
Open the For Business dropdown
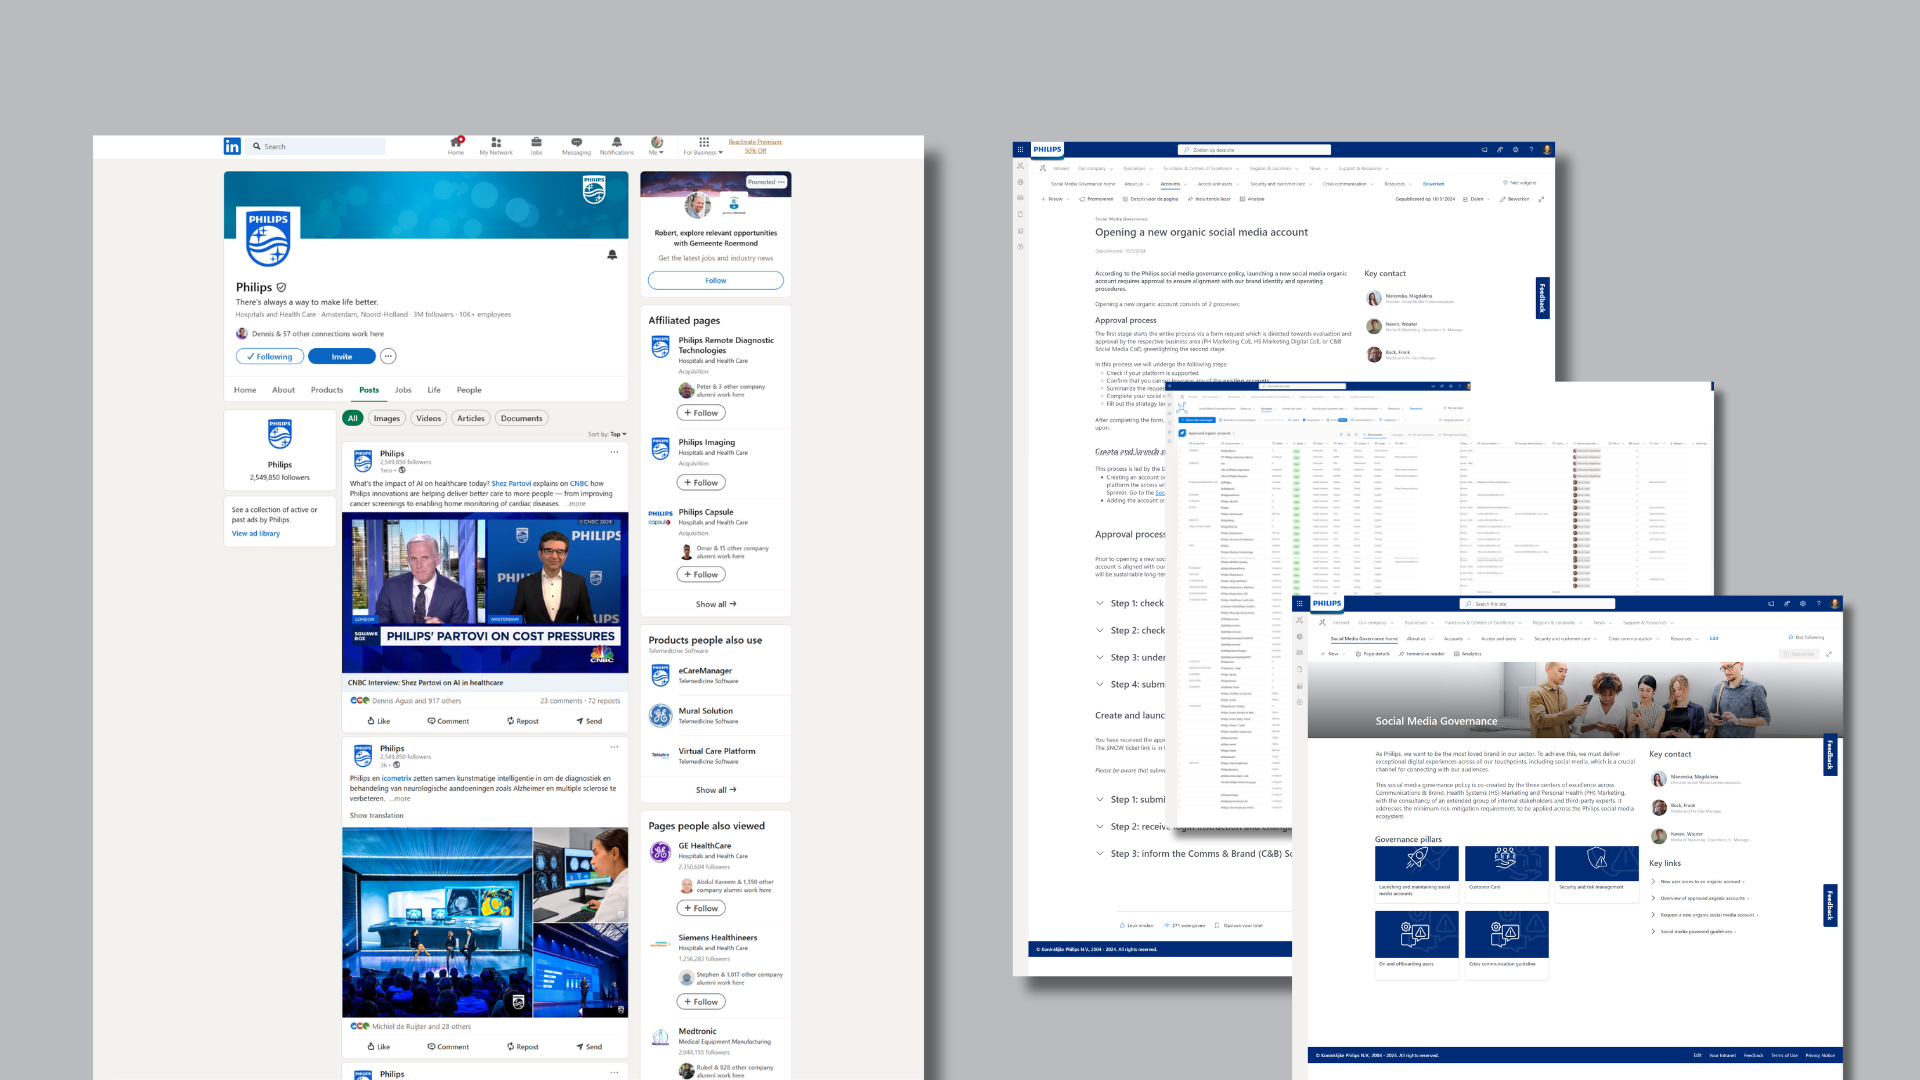click(703, 146)
